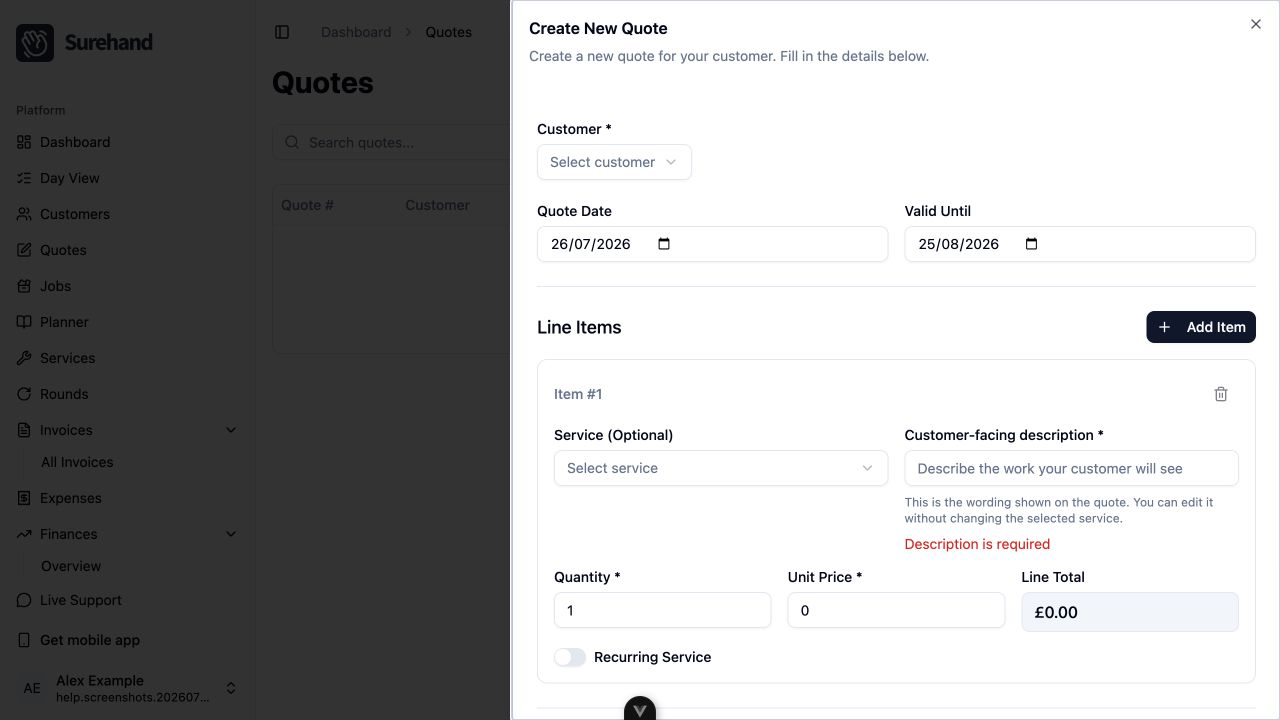This screenshot has width=1280, height=720.
Task: Click the Quotes breadcrumb
Action: pos(449,32)
